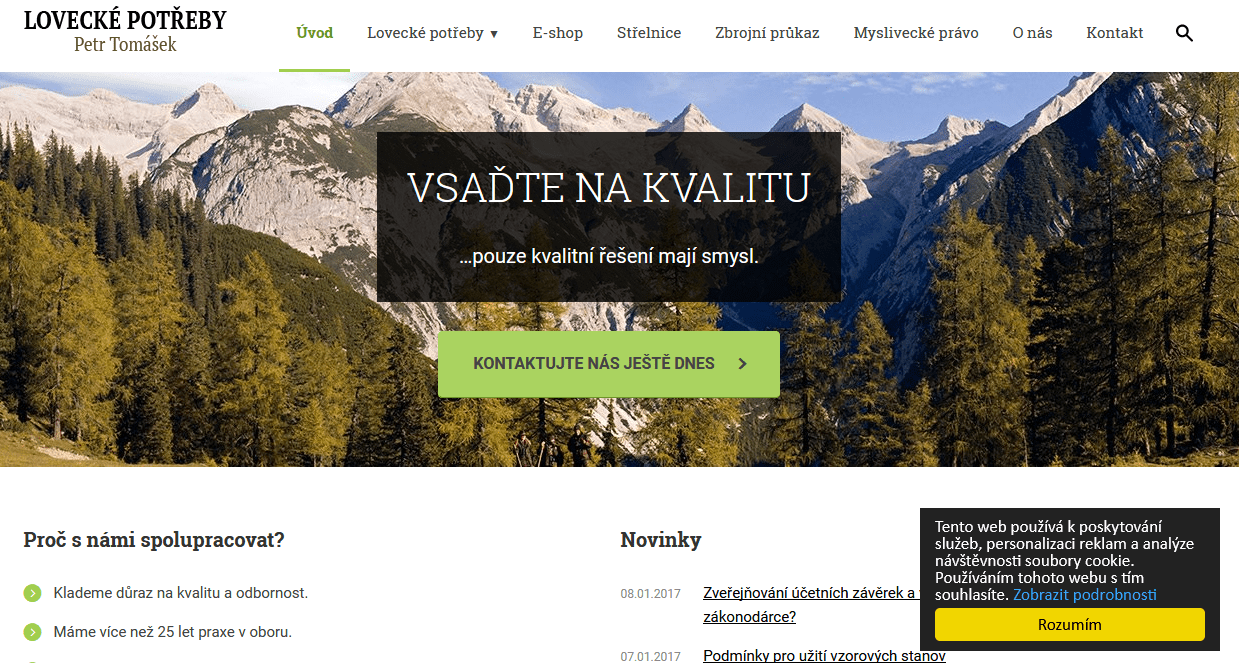Image resolution: width=1239 pixels, height=663 pixels.
Task: Click the Lovecké potřeby site logo
Action: [x=125, y=20]
